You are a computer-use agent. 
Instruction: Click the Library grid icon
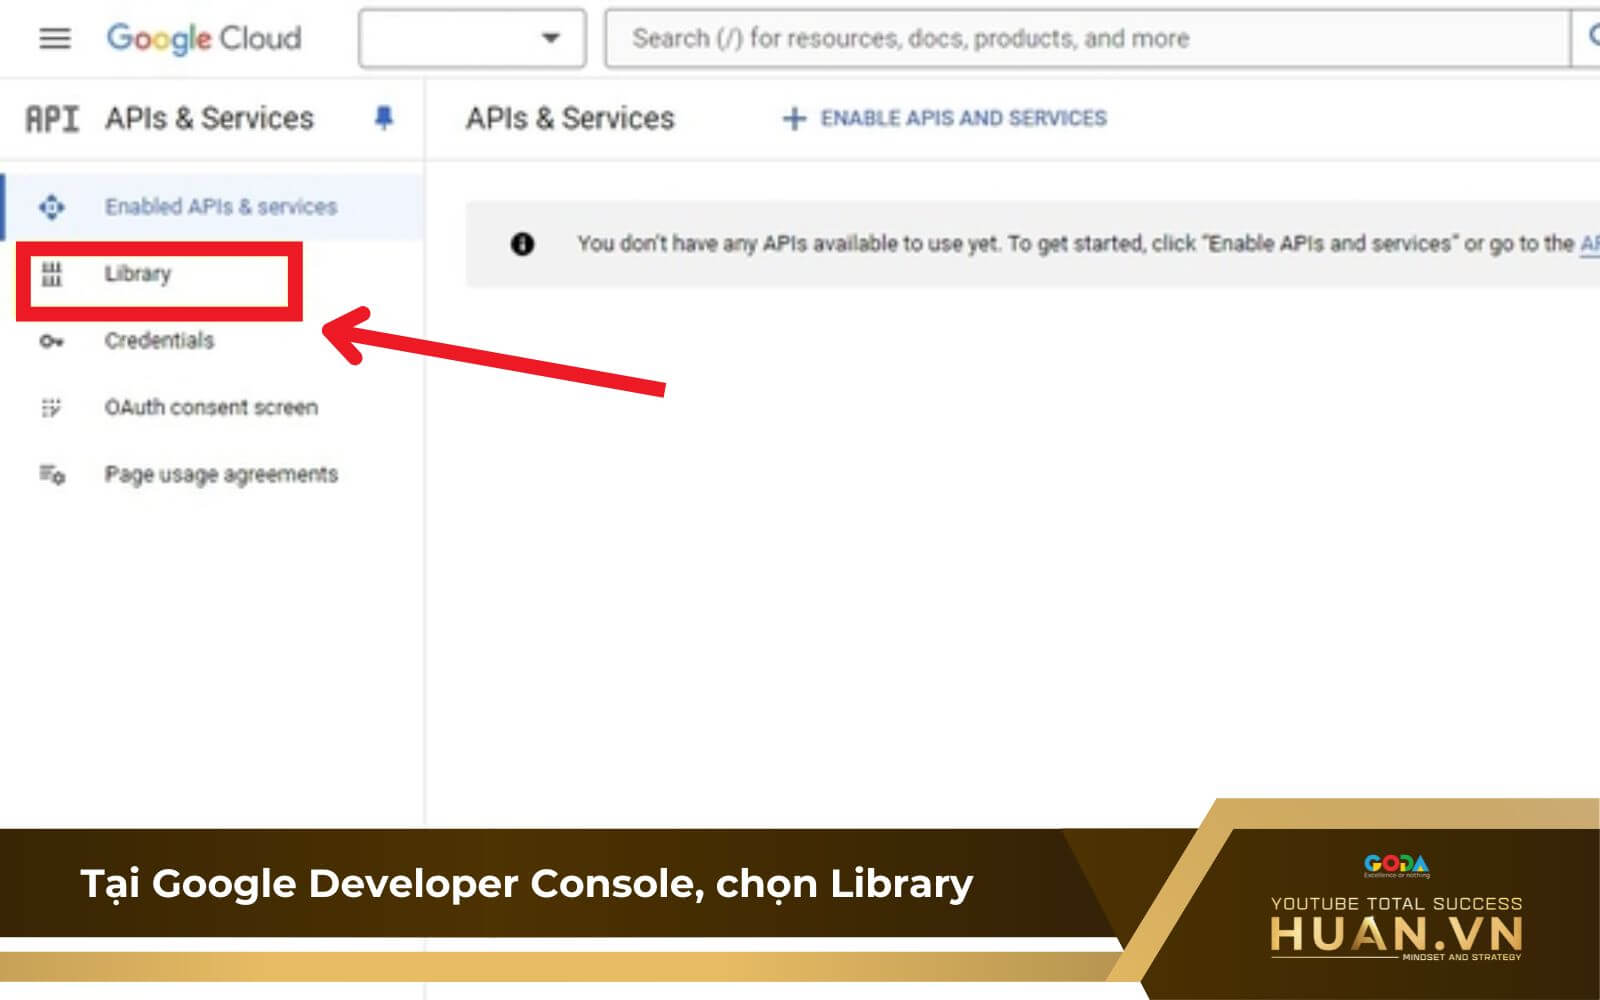coord(51,274)
